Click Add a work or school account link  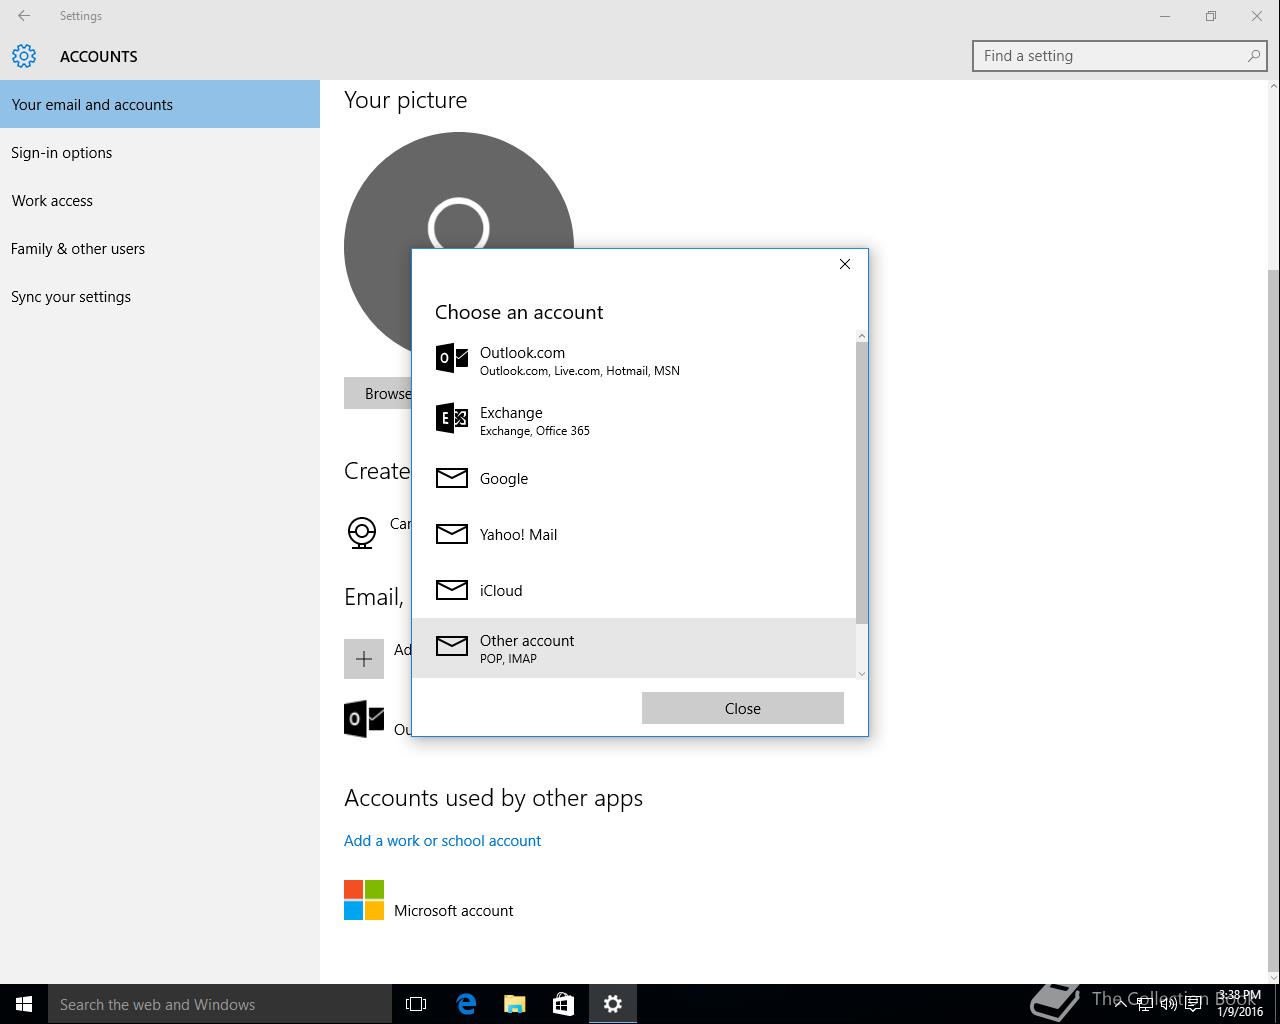[x=442, y=840]
